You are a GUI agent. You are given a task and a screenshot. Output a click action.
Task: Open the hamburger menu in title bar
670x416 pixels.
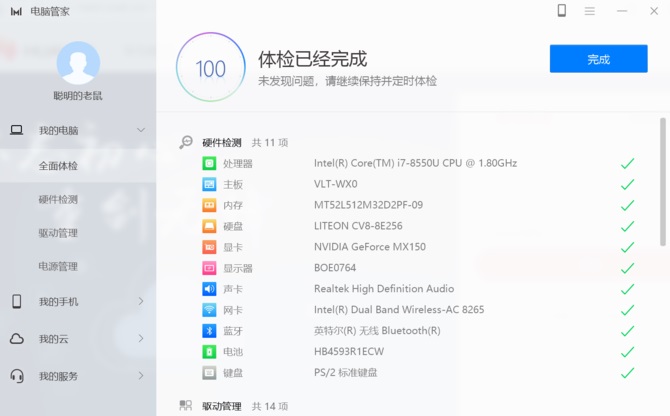click(590, 10)
